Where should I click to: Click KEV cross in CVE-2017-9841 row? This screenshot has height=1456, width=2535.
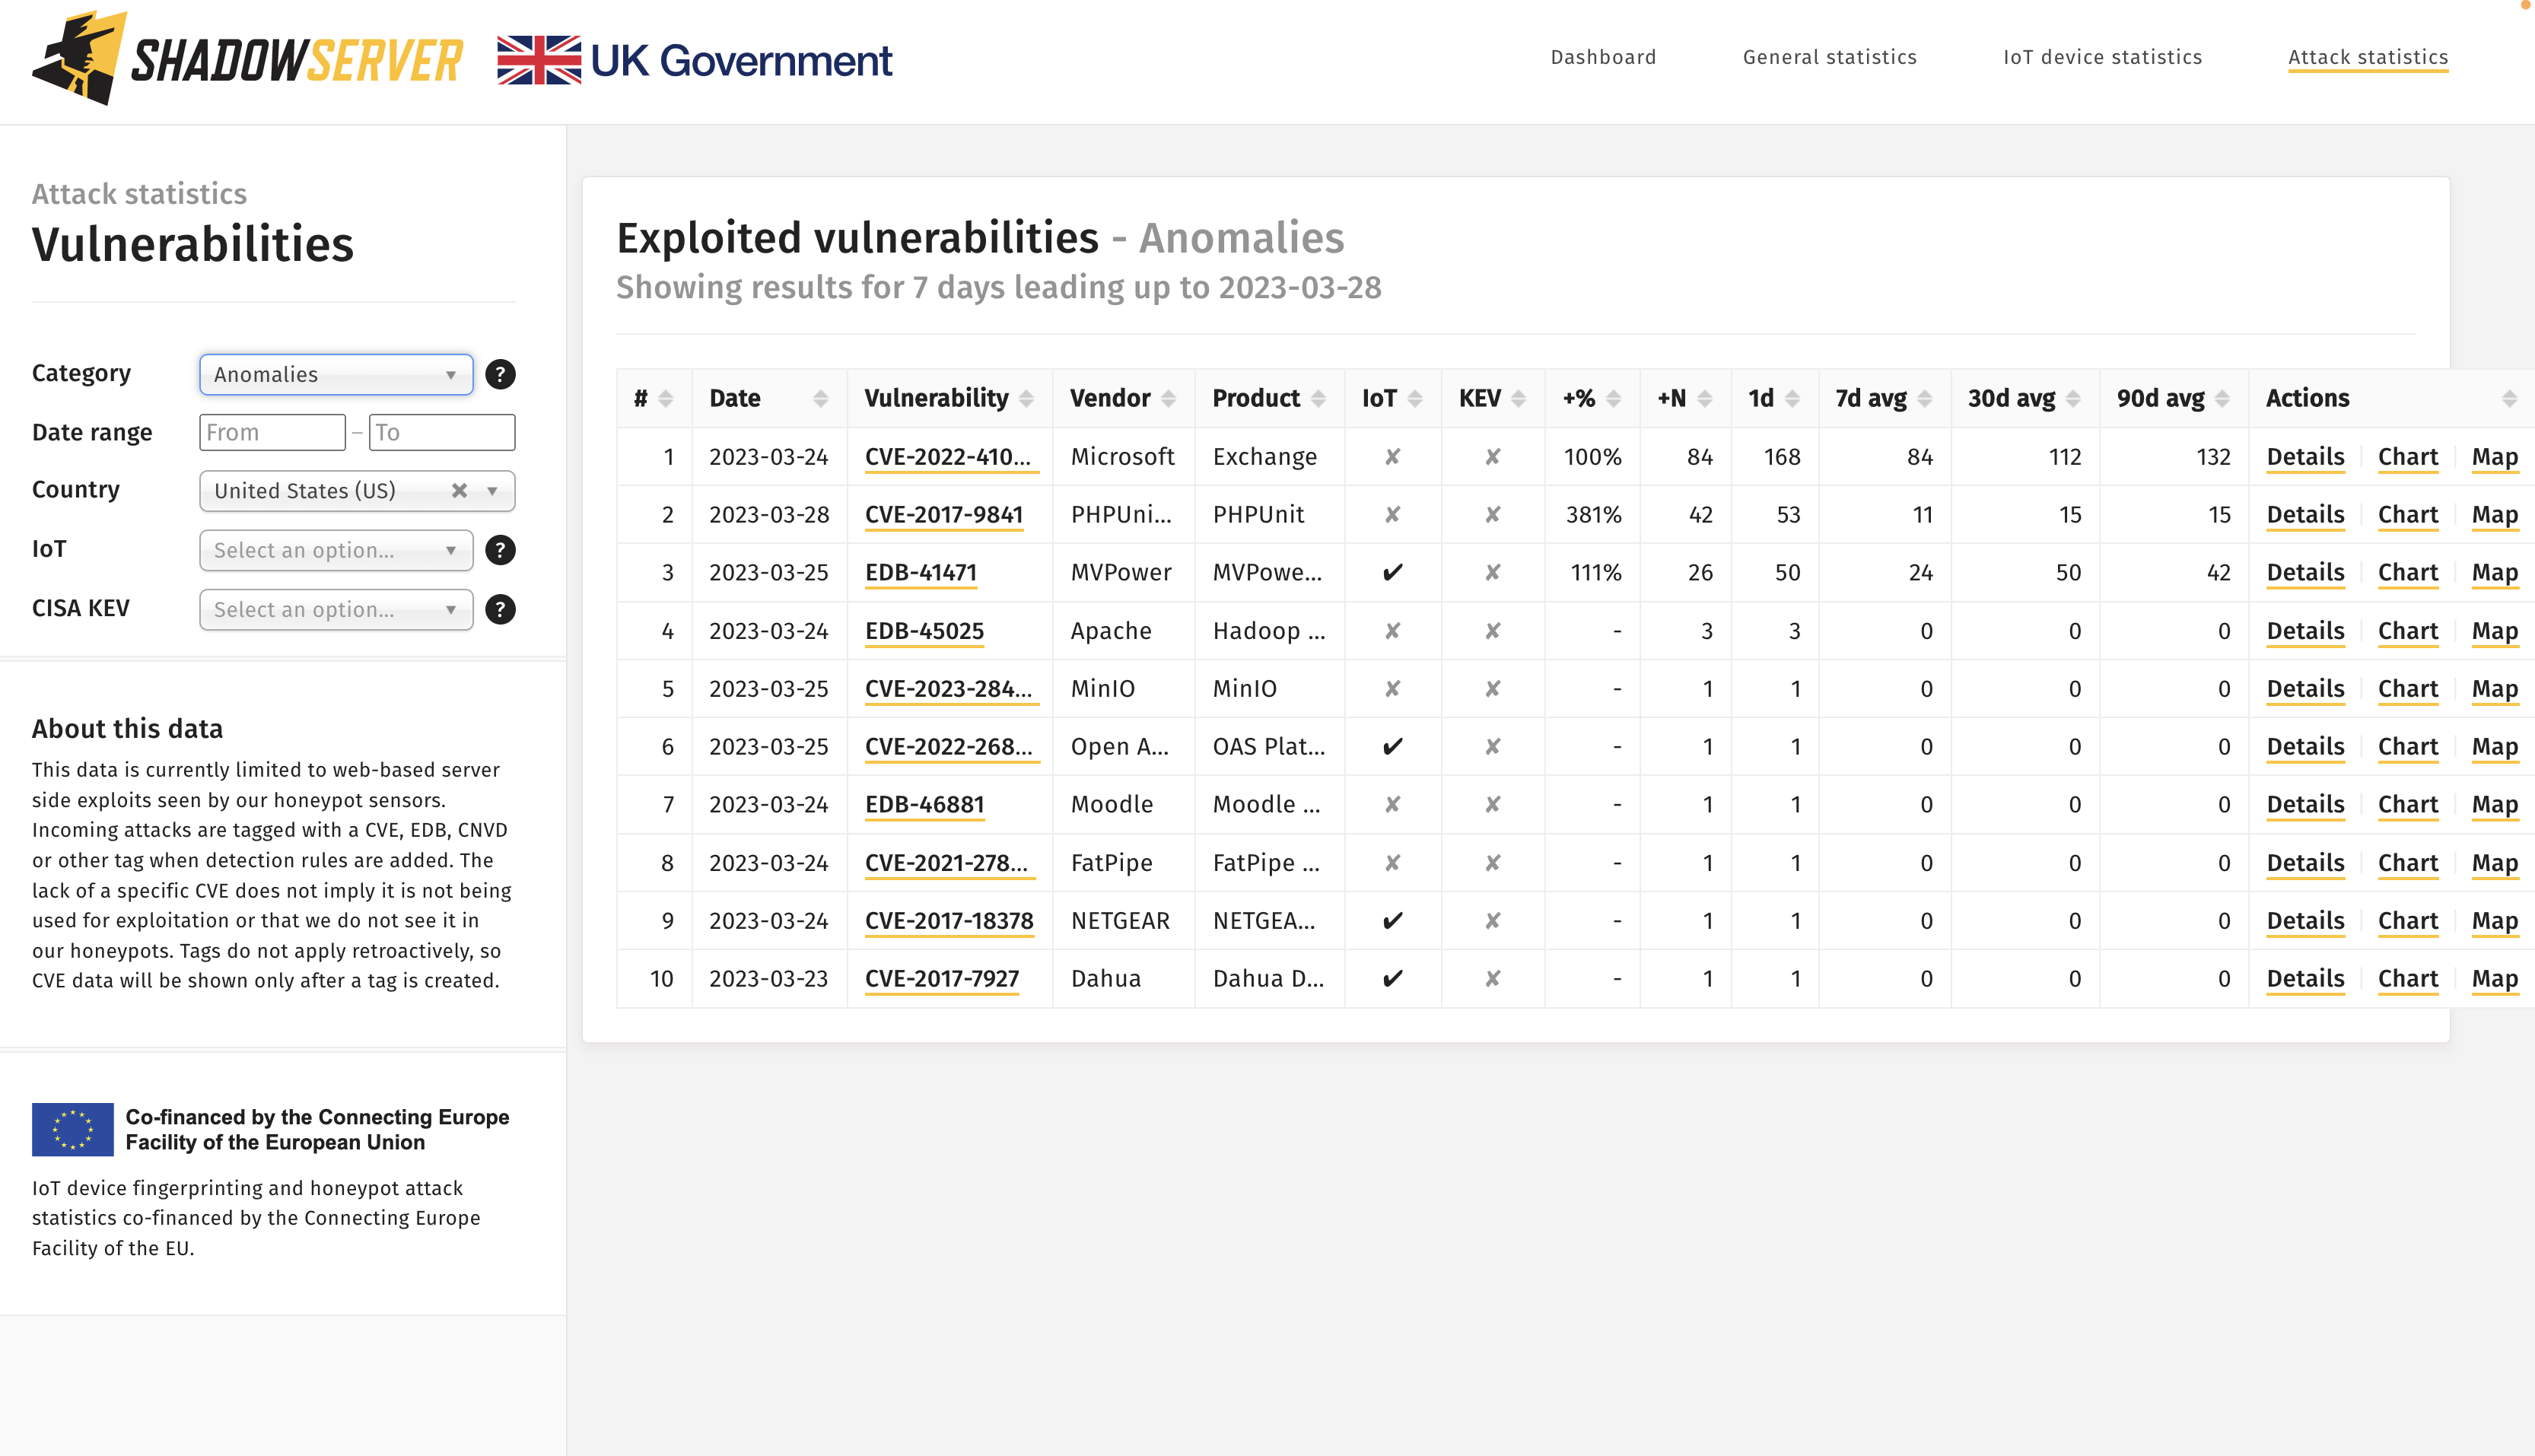(1492, 515)
